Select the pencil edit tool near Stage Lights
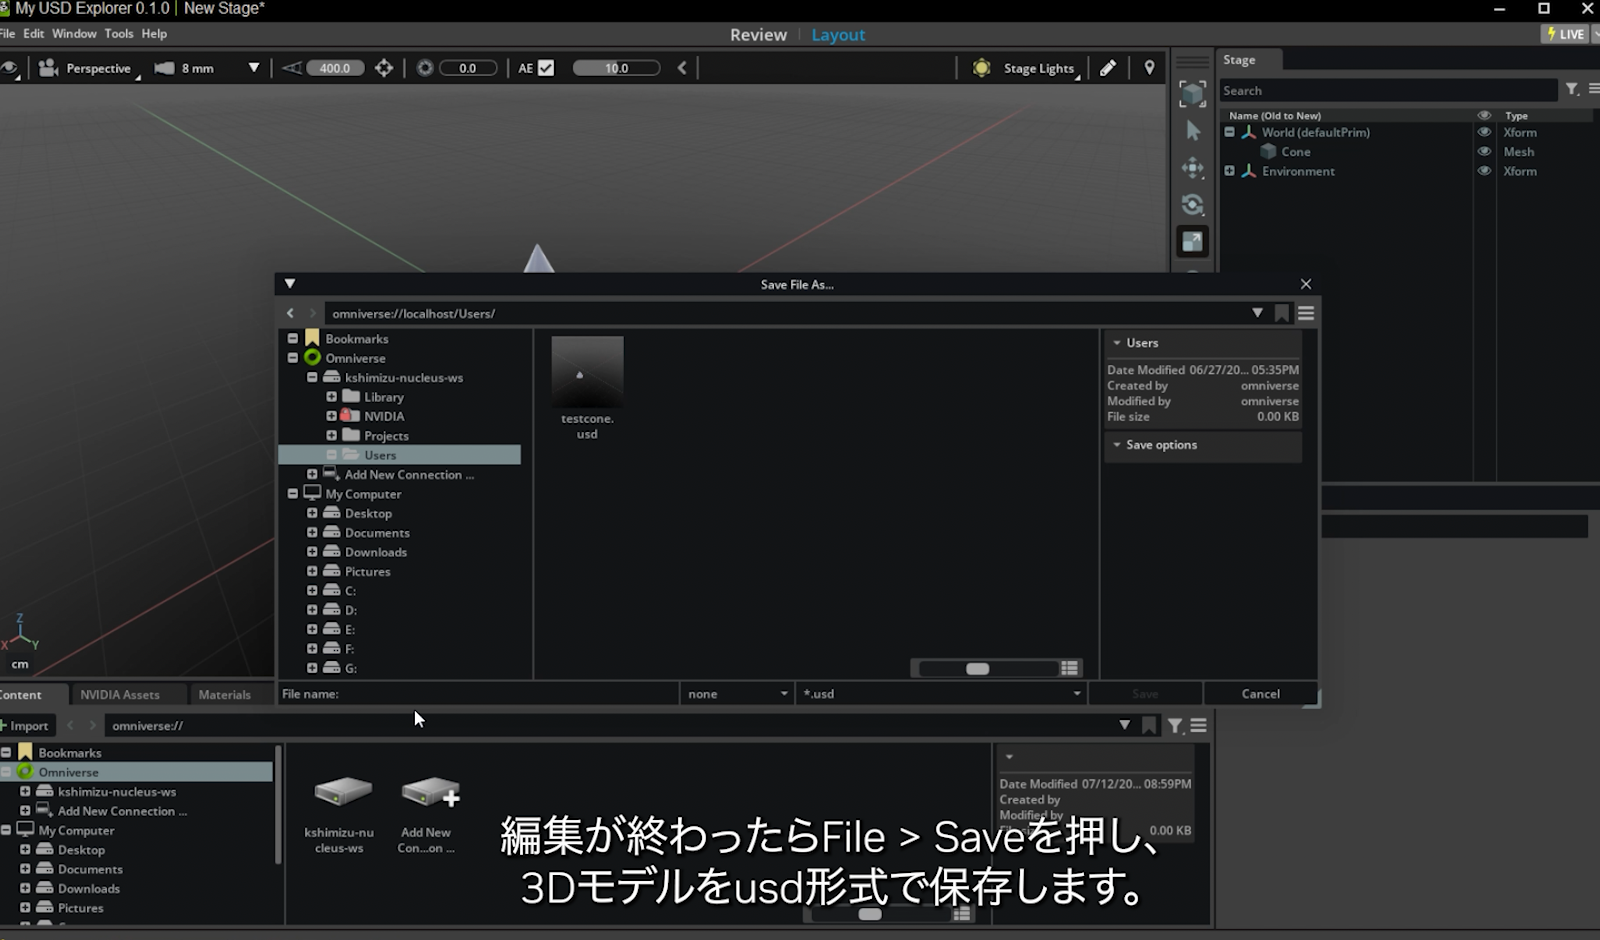This screenshot has width=1600, height=940. (x=1108, y=67)
